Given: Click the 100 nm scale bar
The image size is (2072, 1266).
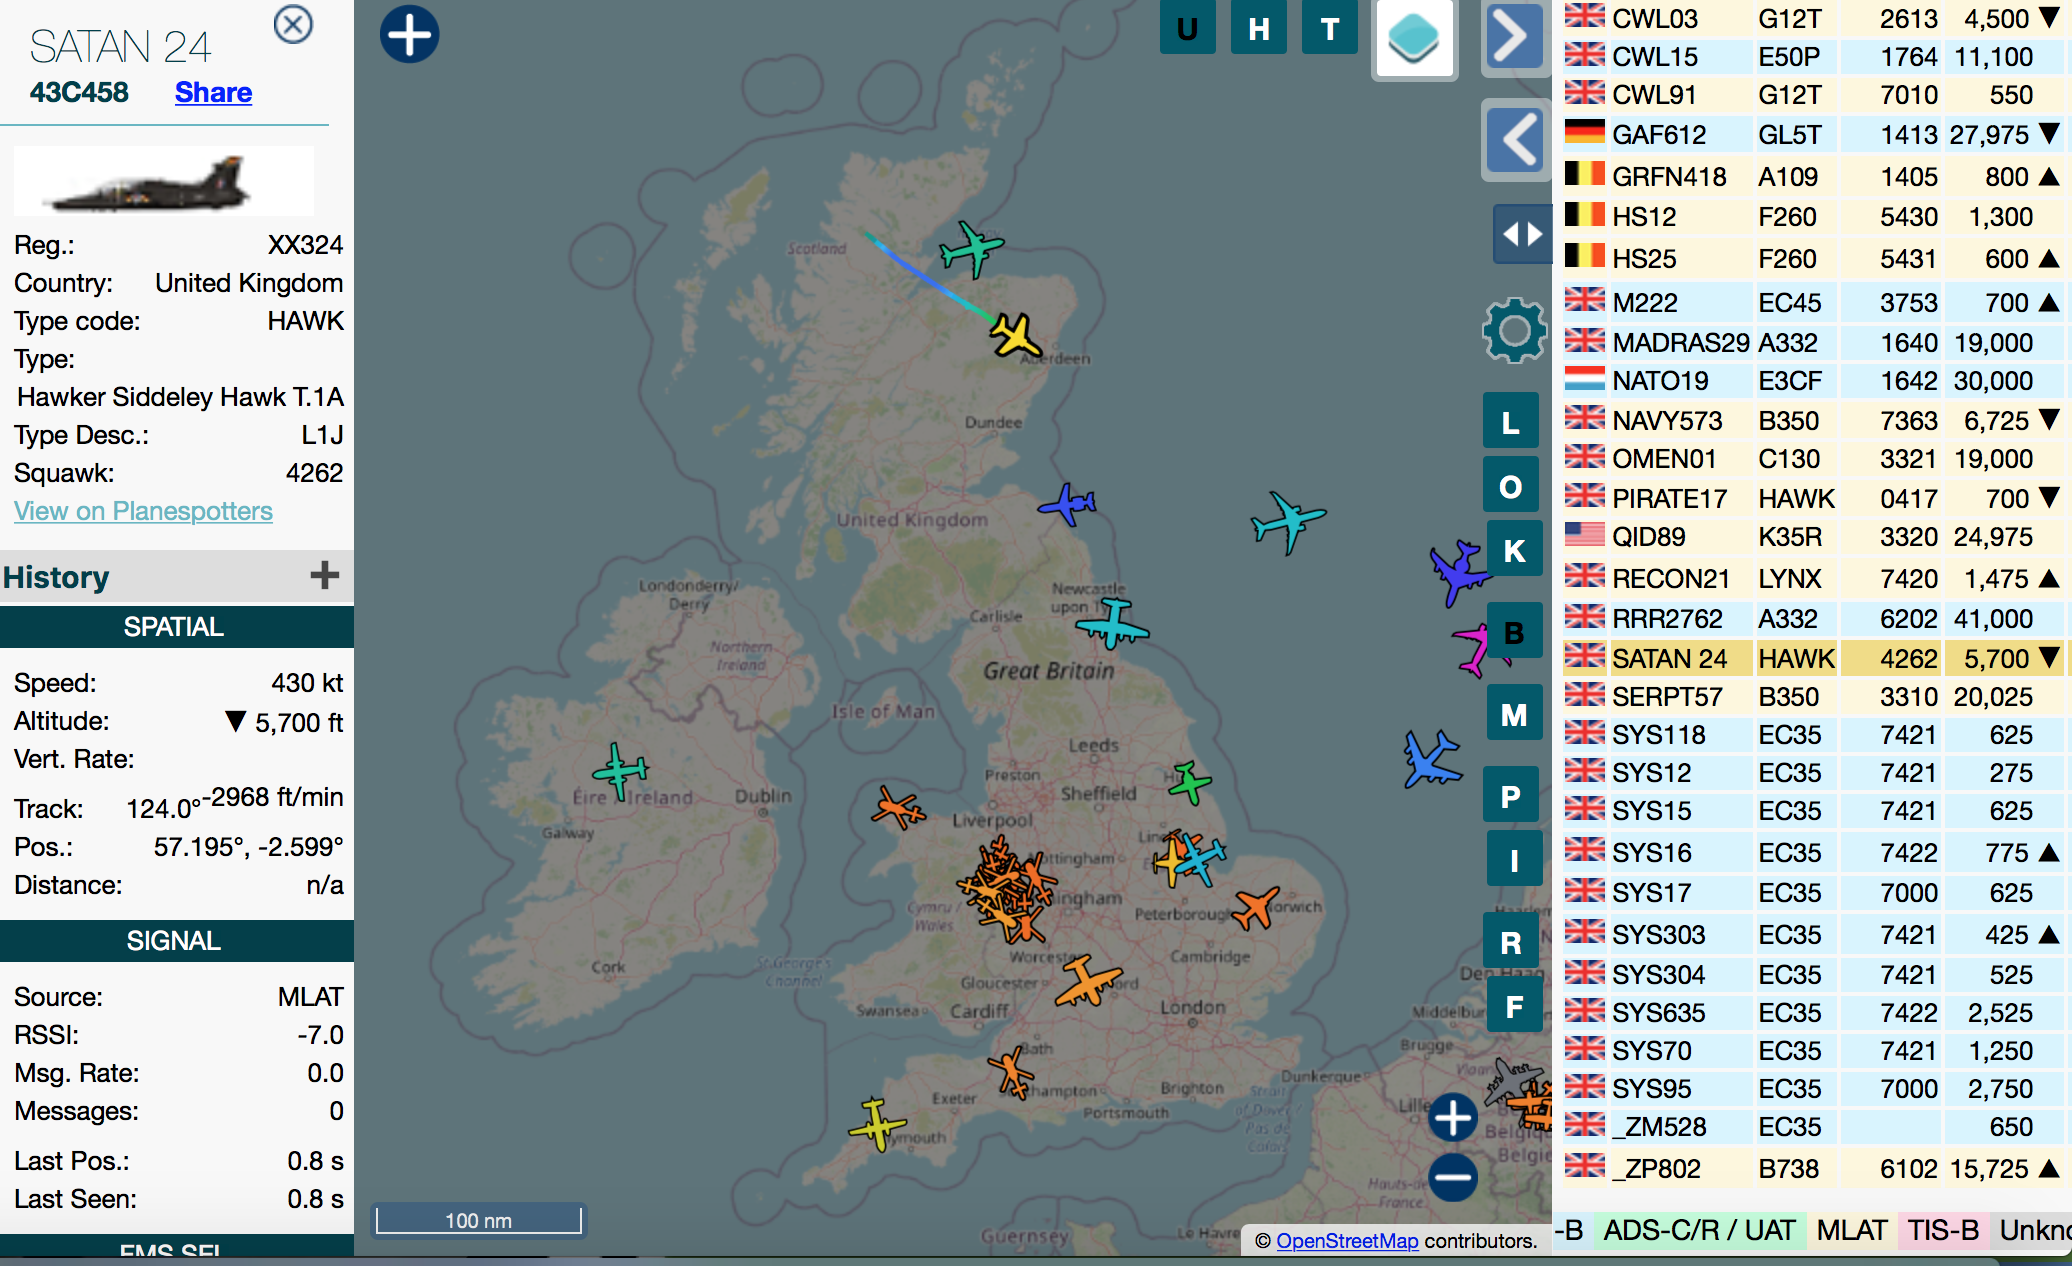Looking at the screenshot, I should point(478,1220).
